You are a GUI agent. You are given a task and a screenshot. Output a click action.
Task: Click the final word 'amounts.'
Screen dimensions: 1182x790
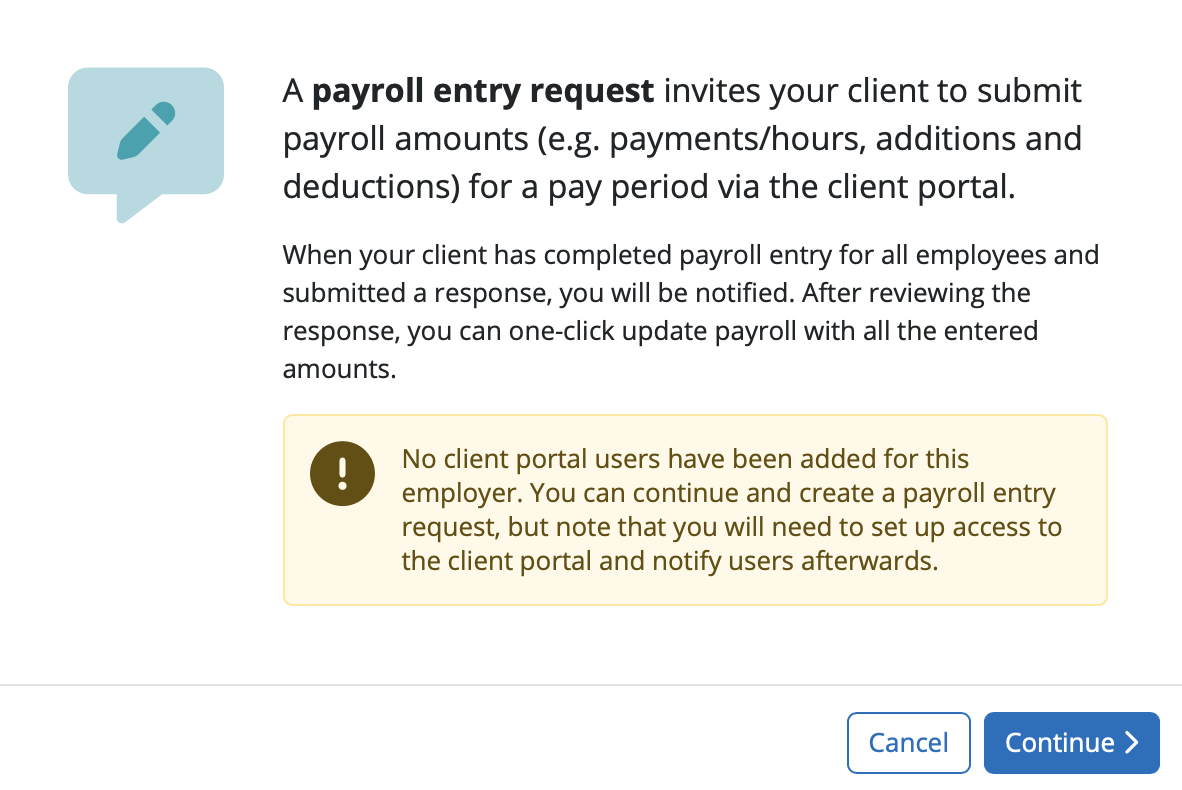339,369
